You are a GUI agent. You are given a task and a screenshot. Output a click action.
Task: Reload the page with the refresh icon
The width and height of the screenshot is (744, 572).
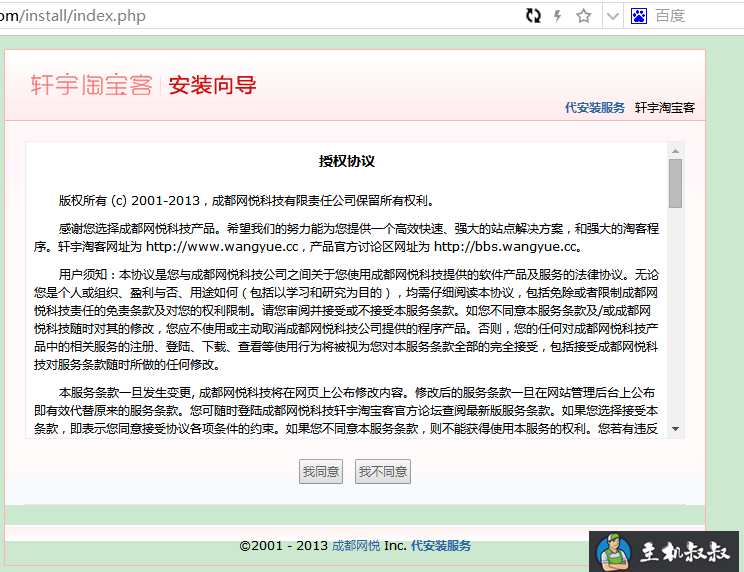[x=533, y=16]
